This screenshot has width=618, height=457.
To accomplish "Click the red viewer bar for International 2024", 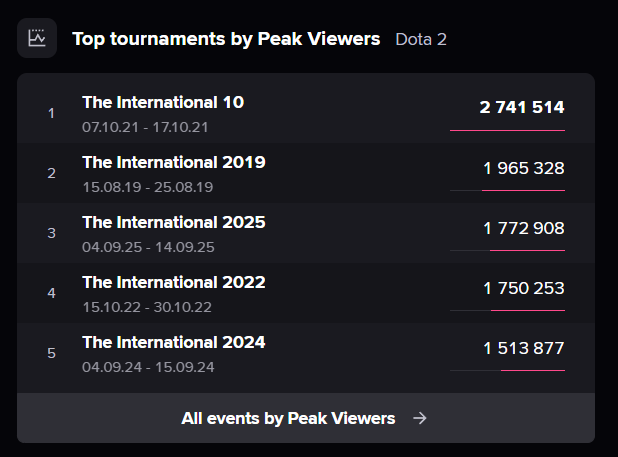I will click(x=533, y=370).
